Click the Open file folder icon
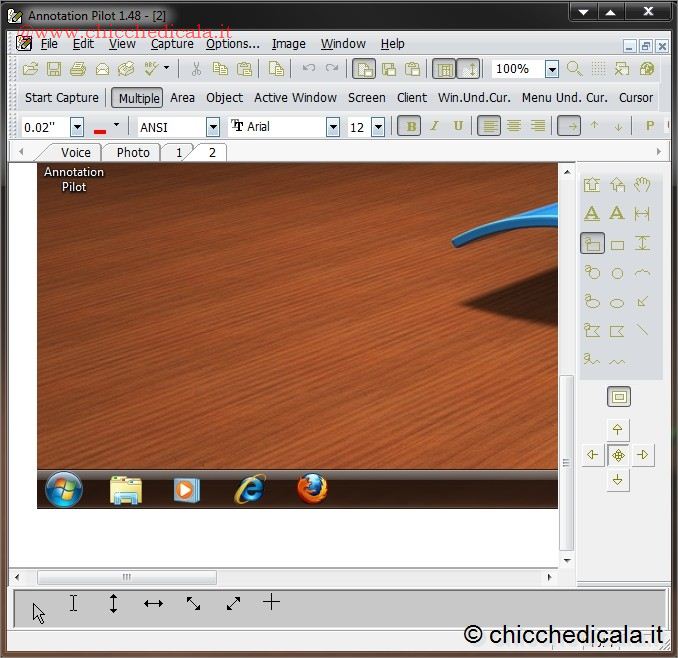Image resolution: width=678 pixels, height=658 pixels. (x=30, y=69)
